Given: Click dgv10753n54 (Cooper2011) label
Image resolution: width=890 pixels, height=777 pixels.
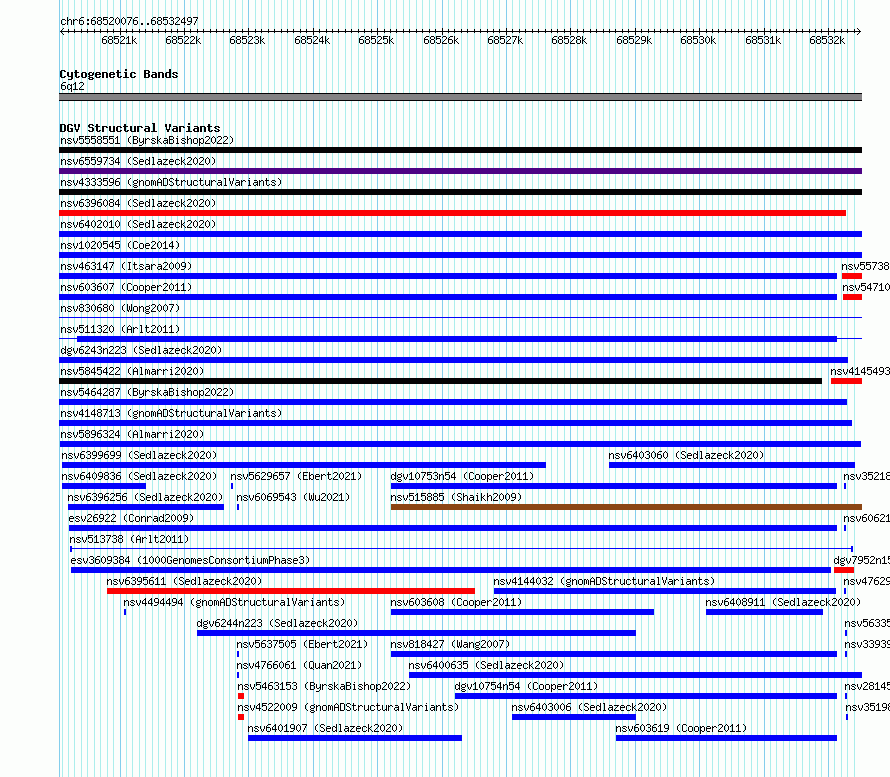Looking at the screenshot, I should tap(462, 476).
